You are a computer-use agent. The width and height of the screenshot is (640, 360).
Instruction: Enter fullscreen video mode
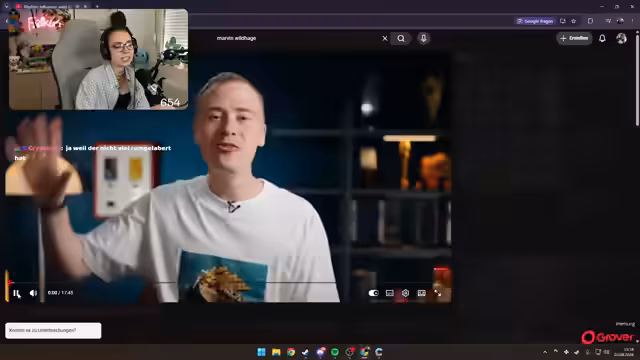(438, 293)
